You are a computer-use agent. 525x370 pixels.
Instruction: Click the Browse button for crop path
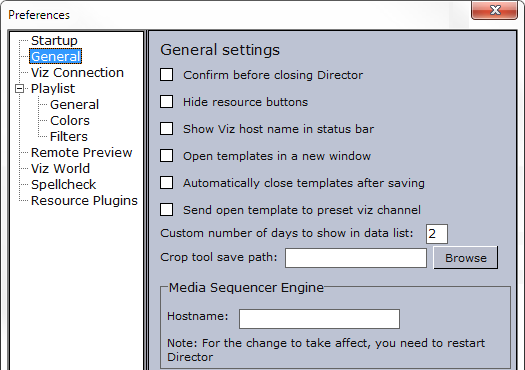tap(465, 258)
